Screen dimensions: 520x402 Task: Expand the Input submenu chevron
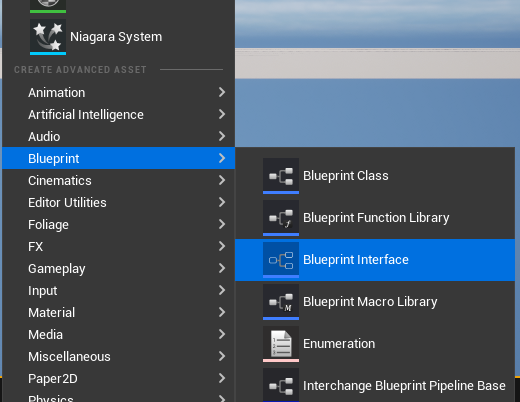[222, 290]
